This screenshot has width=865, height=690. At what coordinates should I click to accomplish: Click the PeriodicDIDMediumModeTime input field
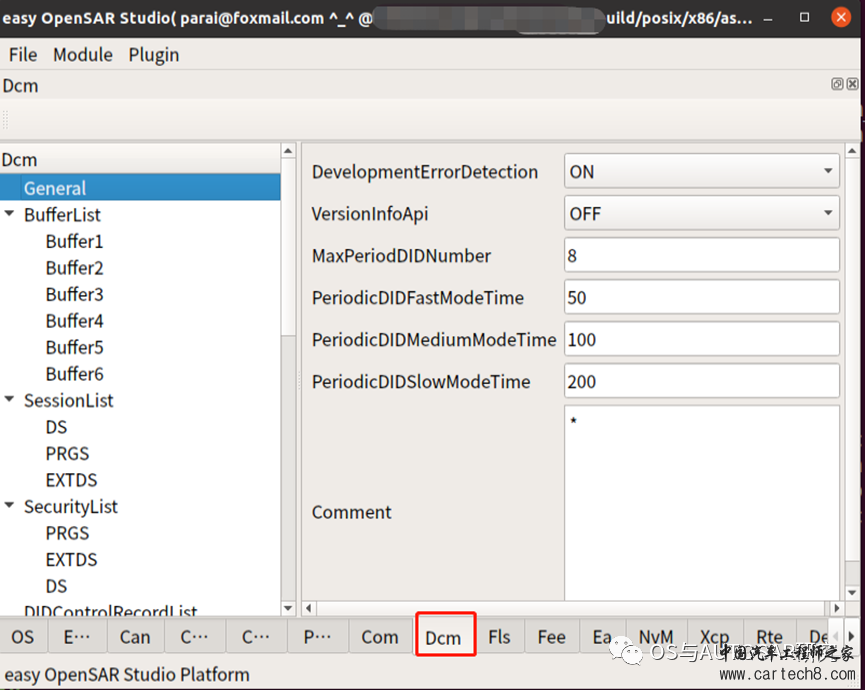(702, 339)
